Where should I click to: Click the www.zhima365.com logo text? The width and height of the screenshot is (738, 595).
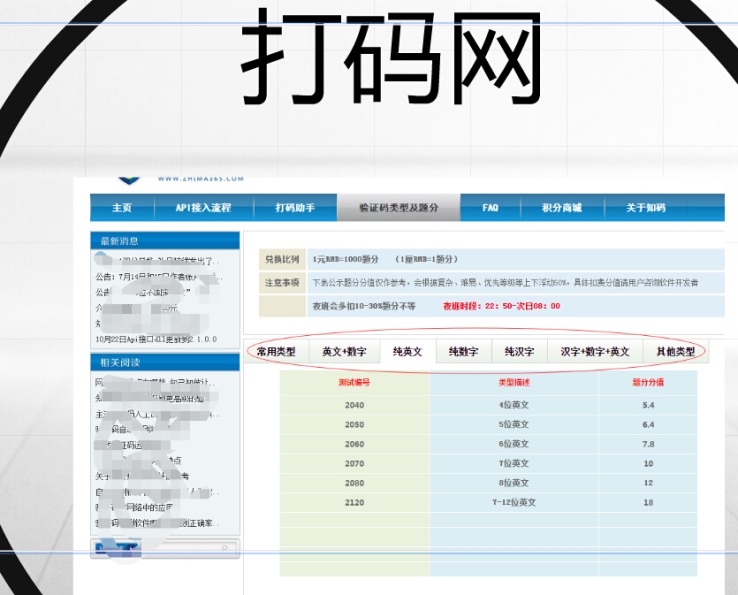pyautogui.click(x=201, y=178)
